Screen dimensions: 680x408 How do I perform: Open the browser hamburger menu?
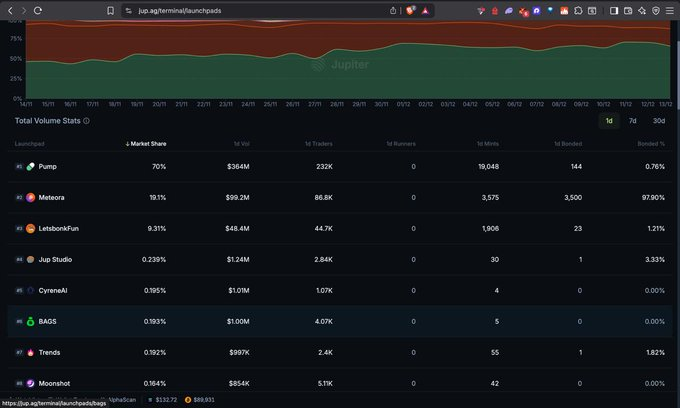pyautogui.click(x=670, y=10)
